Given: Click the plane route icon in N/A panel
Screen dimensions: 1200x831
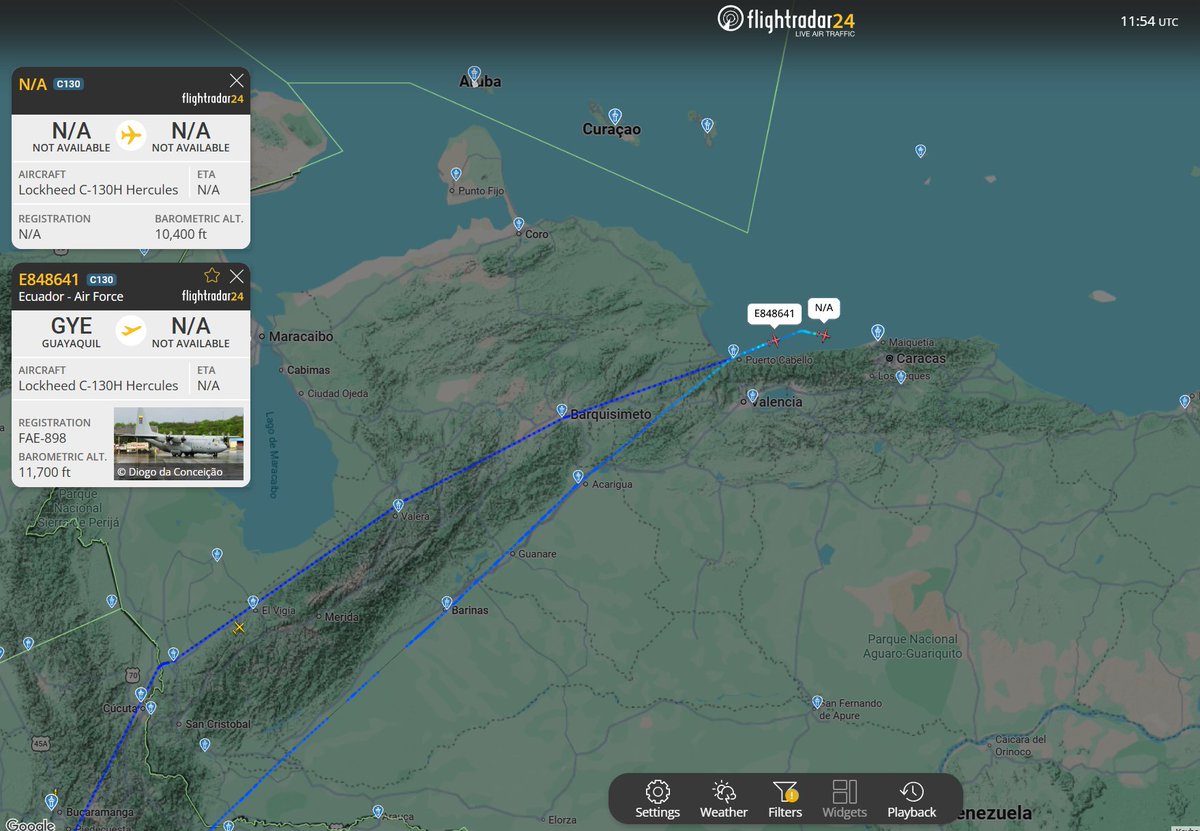Looking at the screenshot, I should tap(131, 134).
